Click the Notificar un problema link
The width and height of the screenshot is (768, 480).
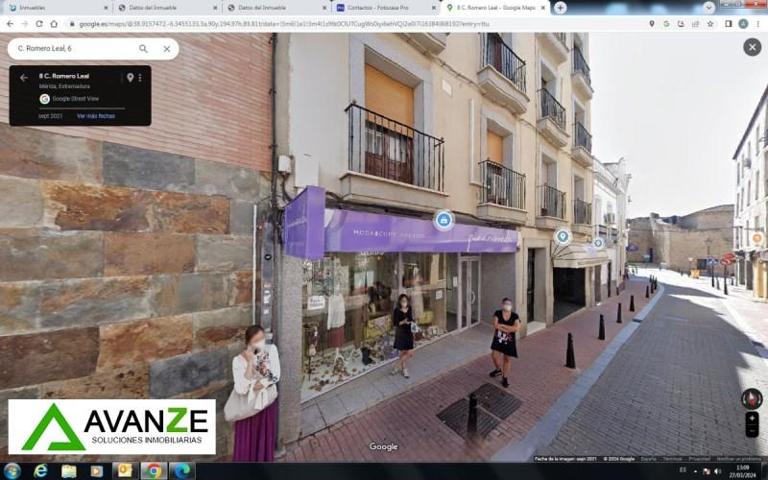[x=739, y=459]
